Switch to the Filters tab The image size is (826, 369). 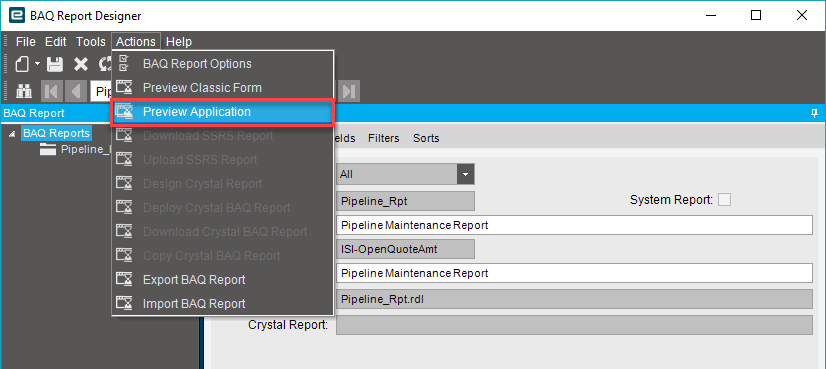coord(384,138)
